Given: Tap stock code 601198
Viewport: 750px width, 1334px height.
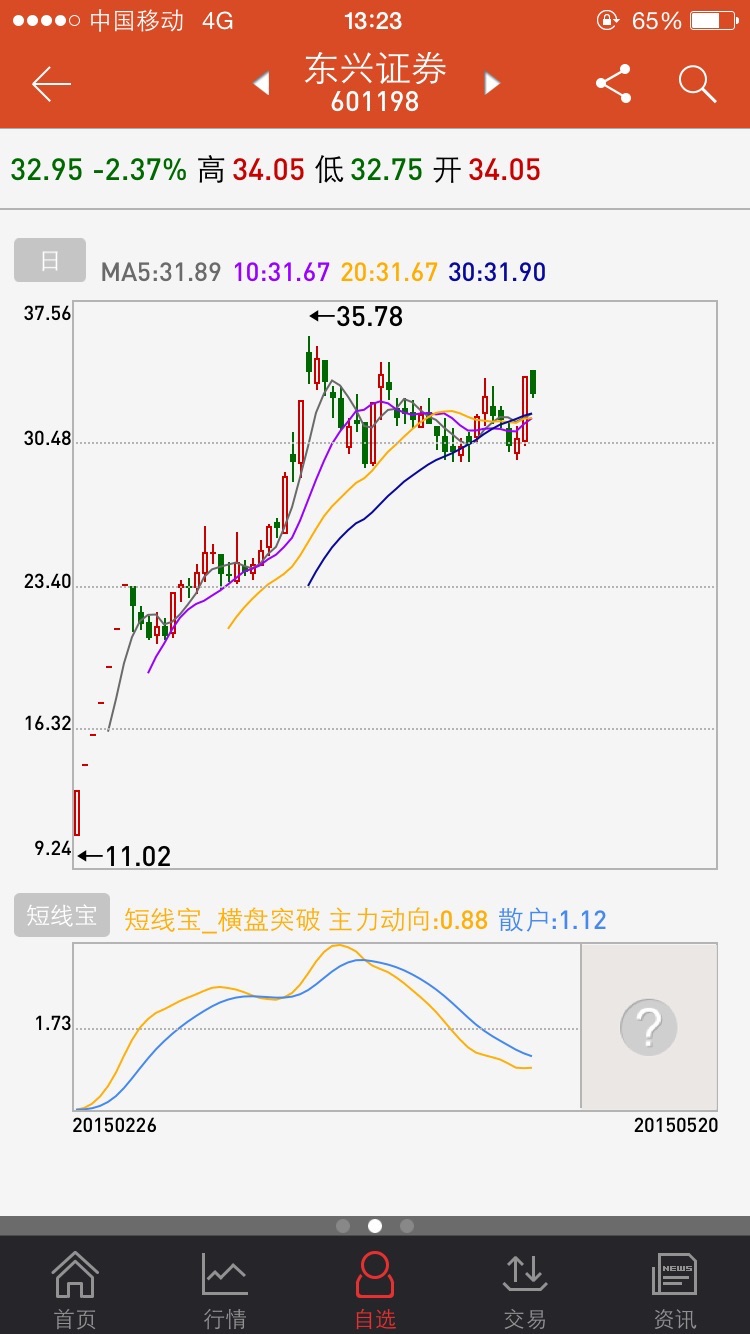Looking at the screenshot, I should click(x=375, y=102).
